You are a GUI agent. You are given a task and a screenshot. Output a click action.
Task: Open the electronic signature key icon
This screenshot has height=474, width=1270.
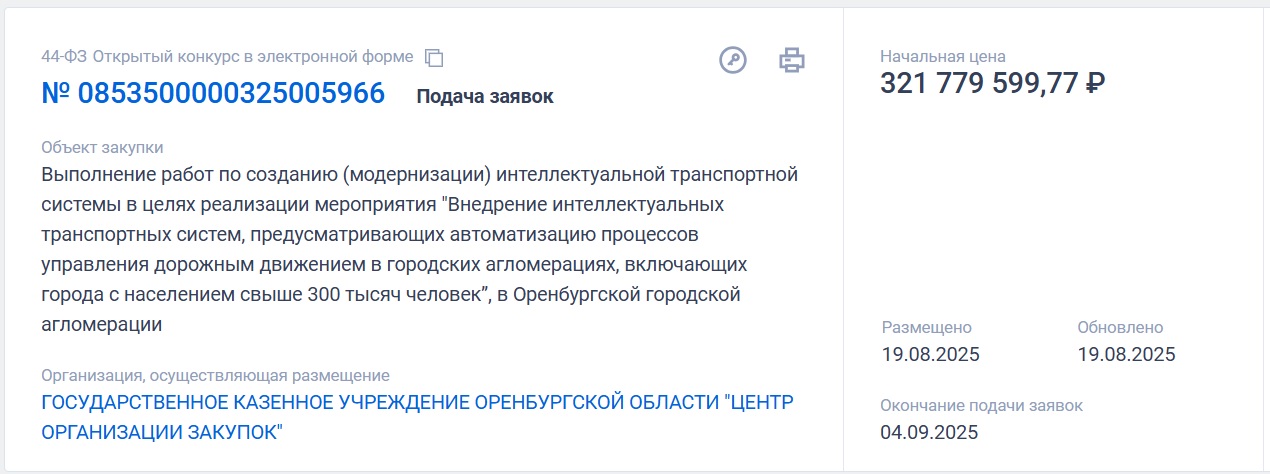[733, 60]
